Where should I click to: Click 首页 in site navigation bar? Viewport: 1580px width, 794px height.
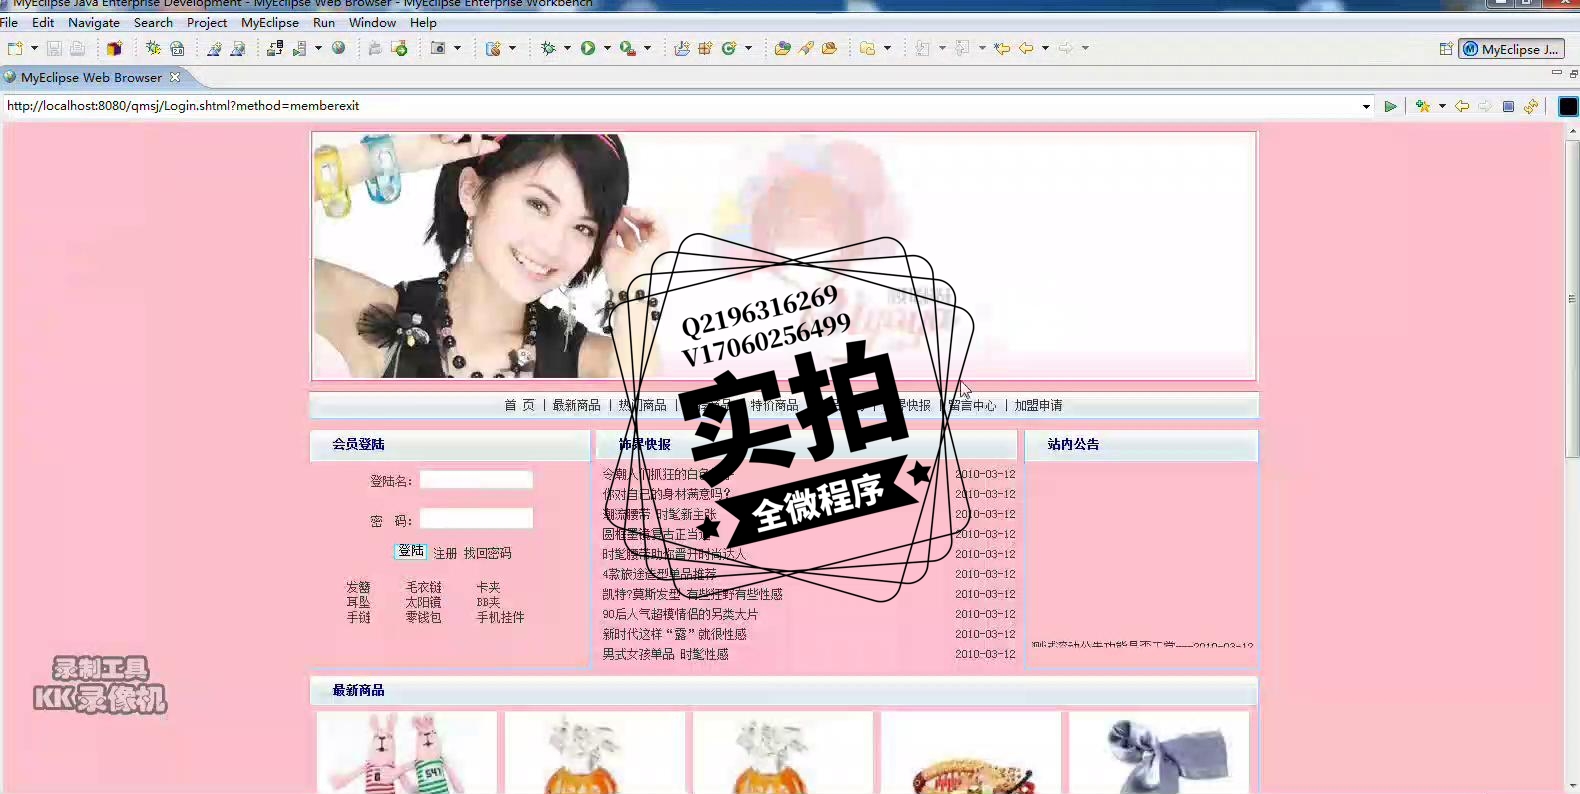pos(519,405)
